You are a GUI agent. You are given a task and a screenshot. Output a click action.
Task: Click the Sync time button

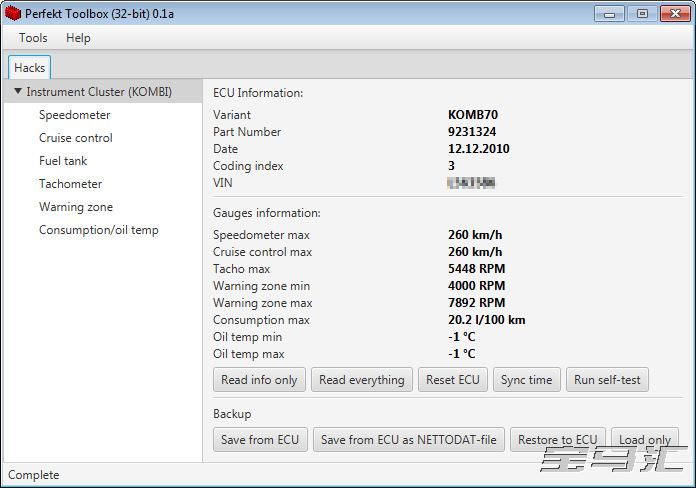tap(526, 380)
